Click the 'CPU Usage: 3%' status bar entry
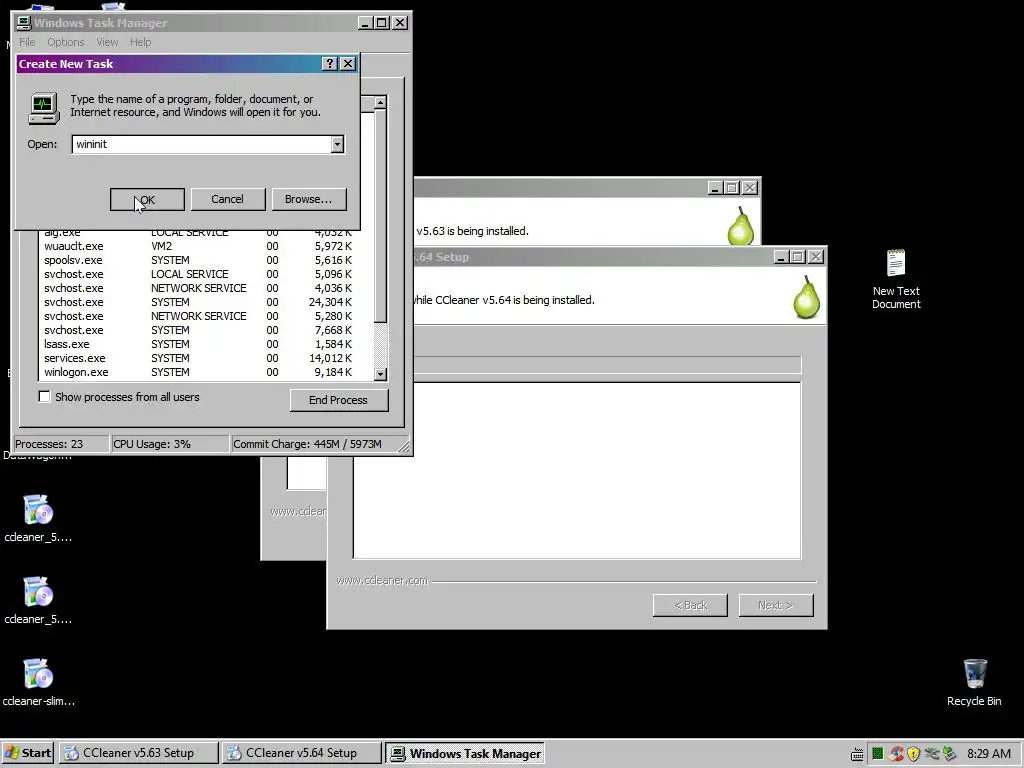This screenshot has width=1024, height=768. point(170,444)
